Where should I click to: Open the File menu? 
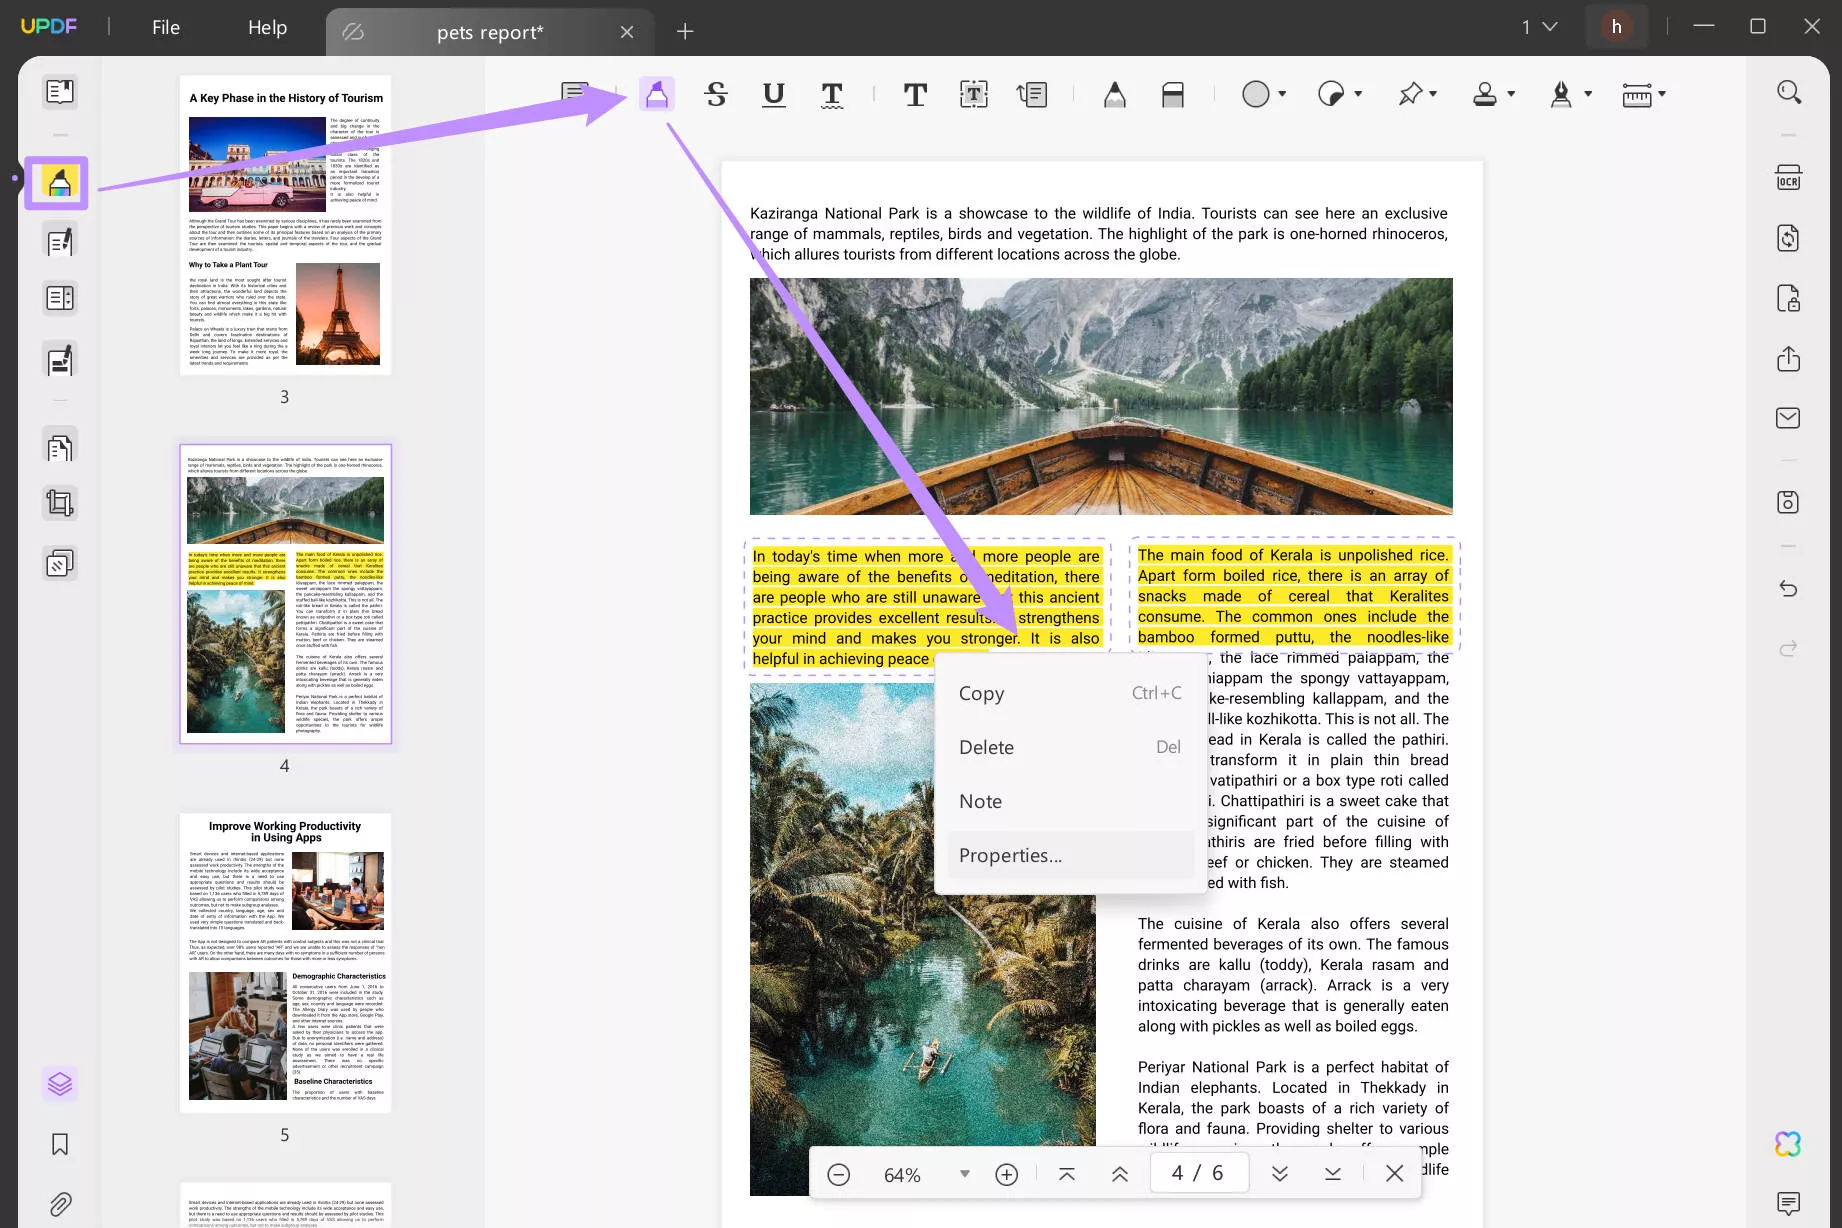click(x=166, y=28)
